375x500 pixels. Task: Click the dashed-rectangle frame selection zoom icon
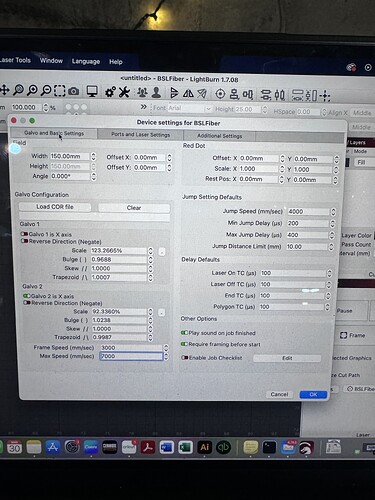[60, 91]
